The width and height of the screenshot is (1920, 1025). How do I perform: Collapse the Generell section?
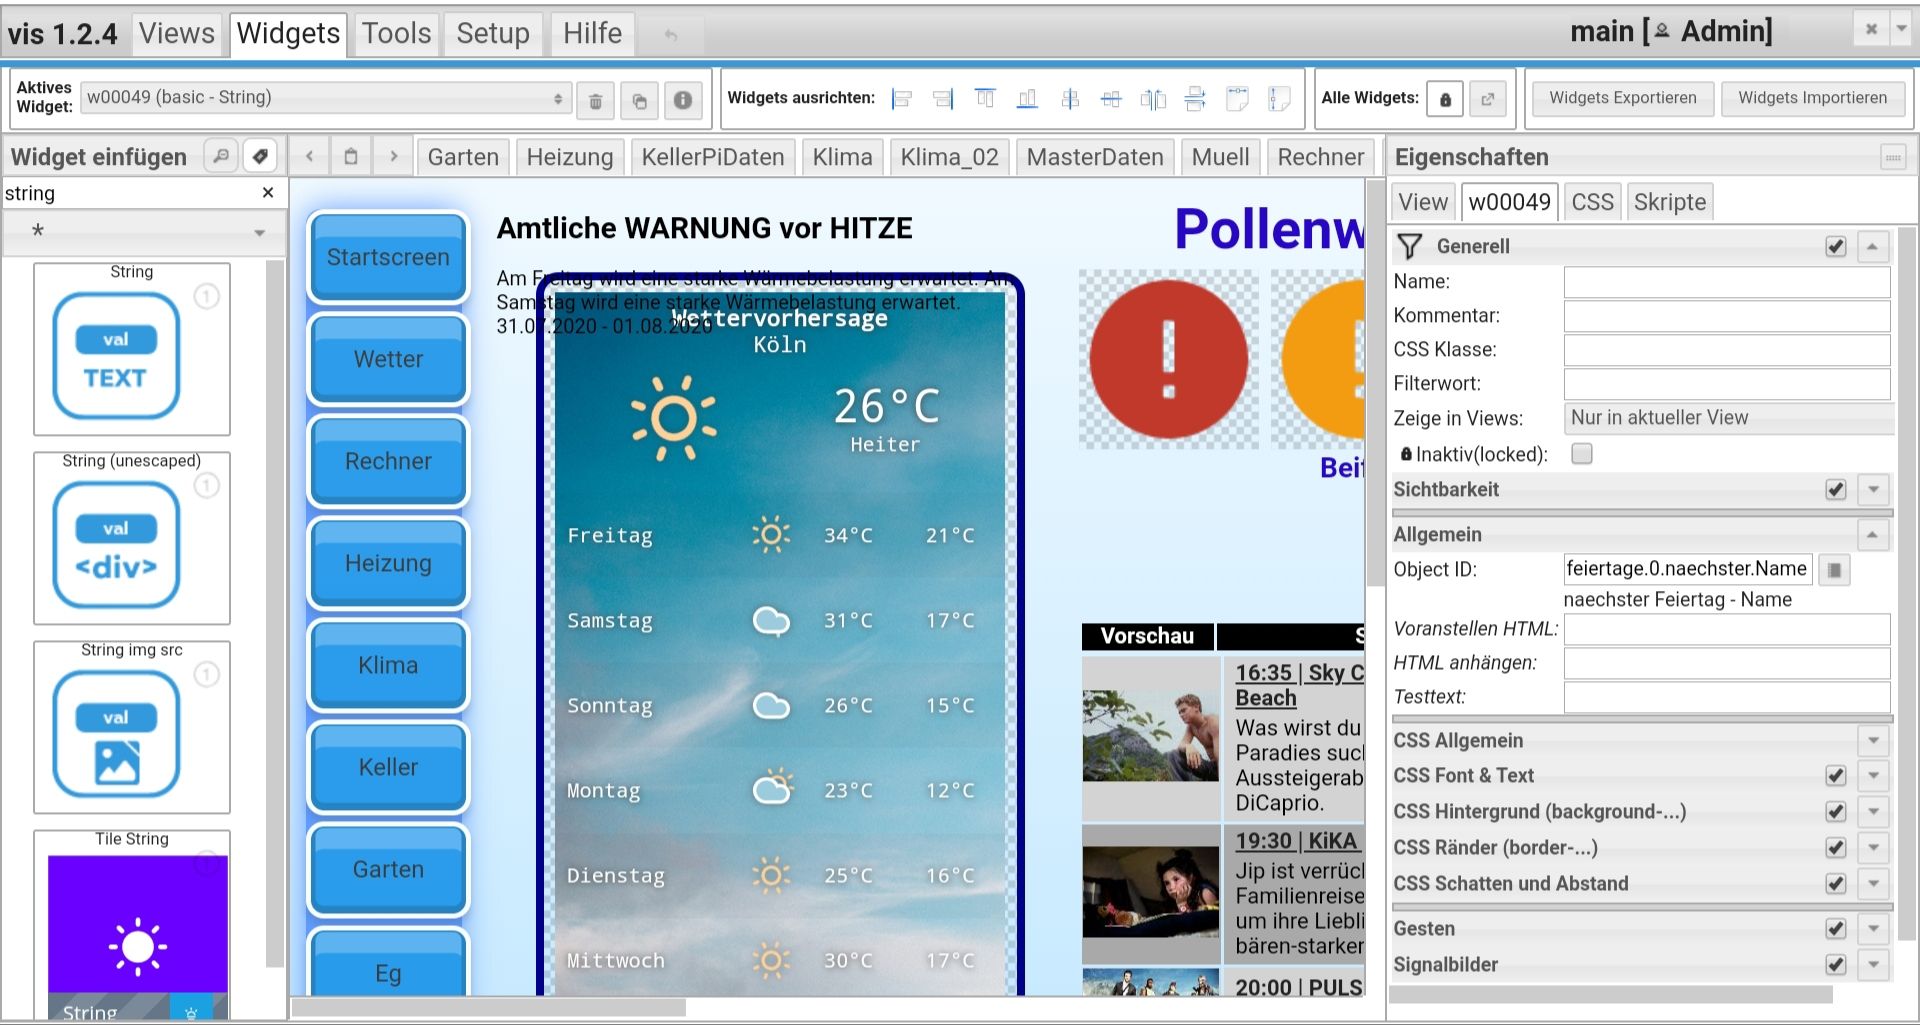[x=1873, y=246]
